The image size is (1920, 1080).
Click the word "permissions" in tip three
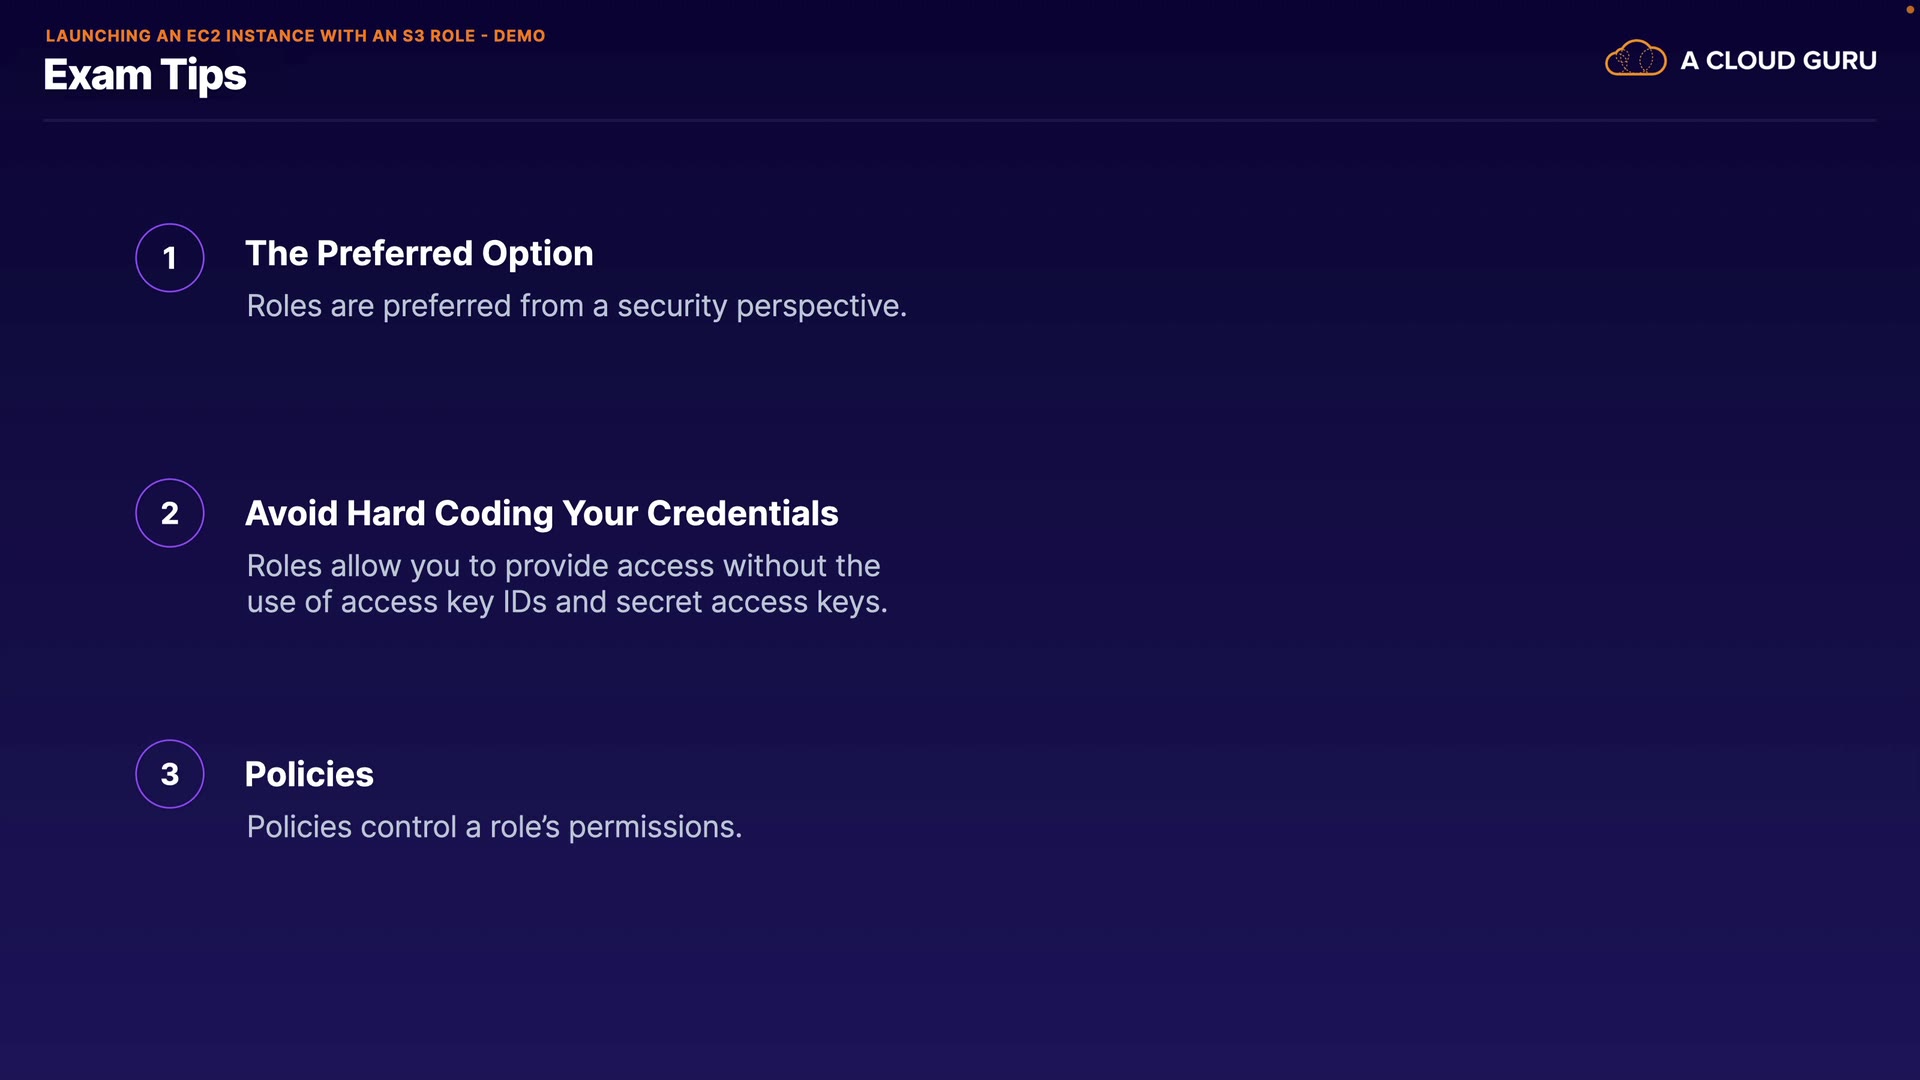[654, 828]
